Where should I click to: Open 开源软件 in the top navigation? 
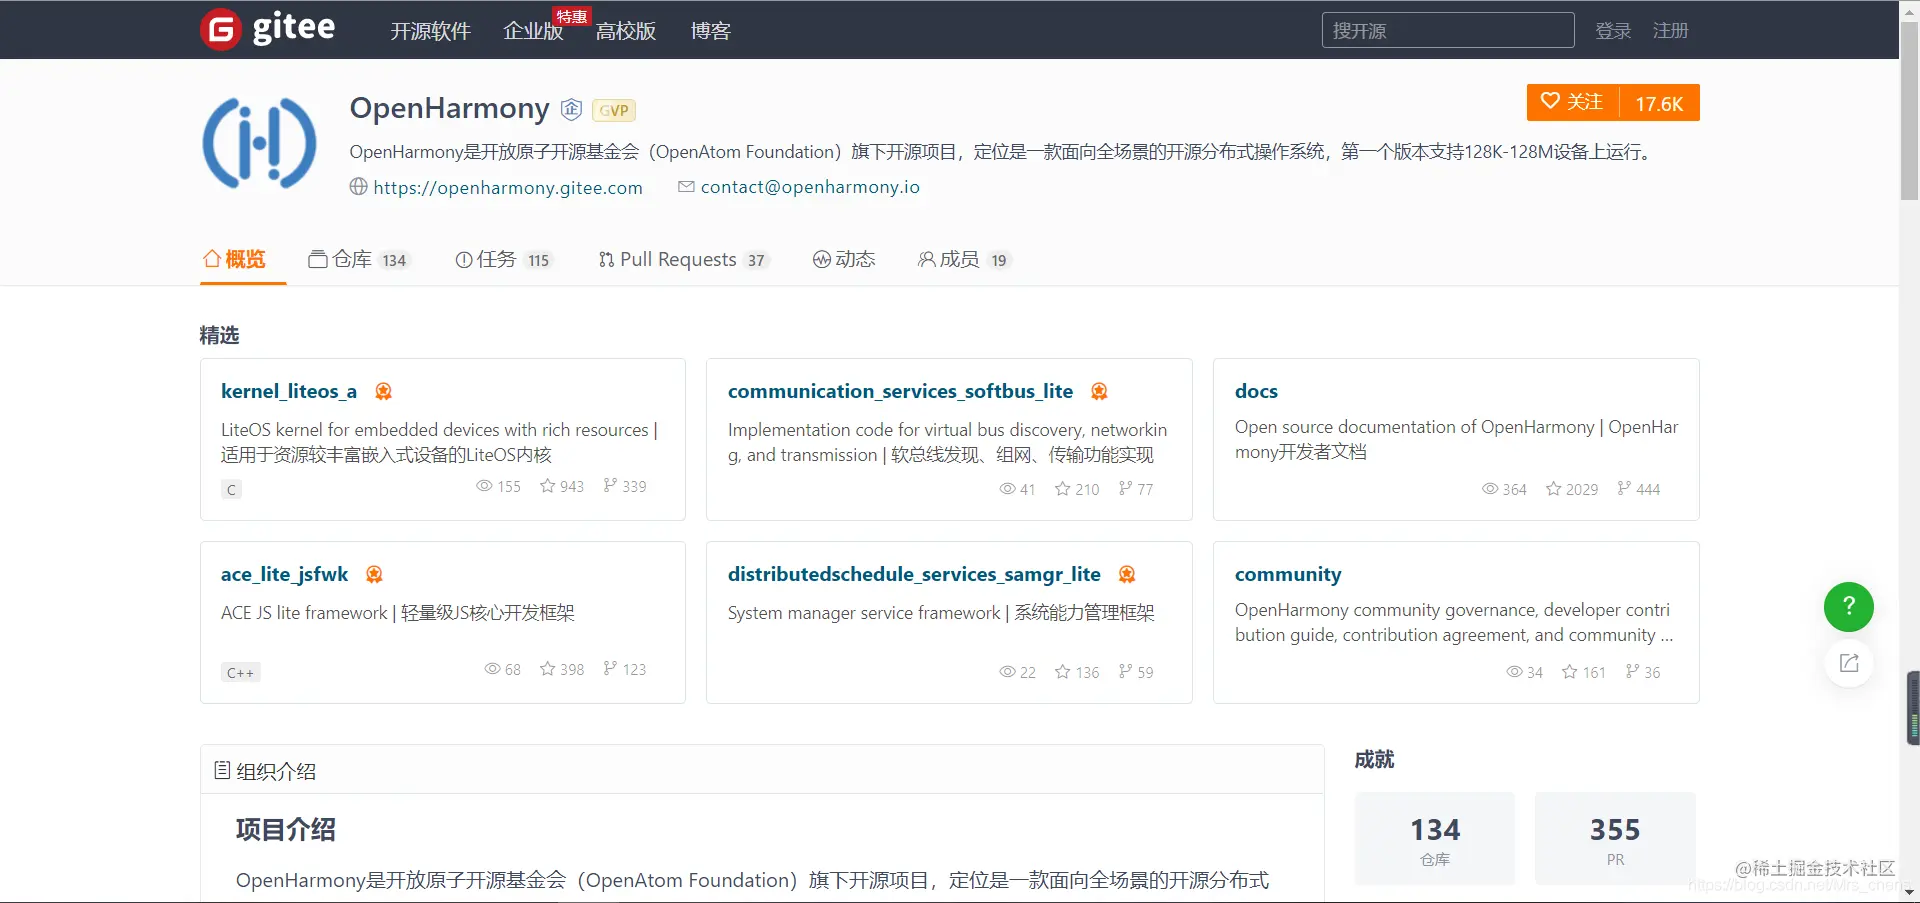430,31
